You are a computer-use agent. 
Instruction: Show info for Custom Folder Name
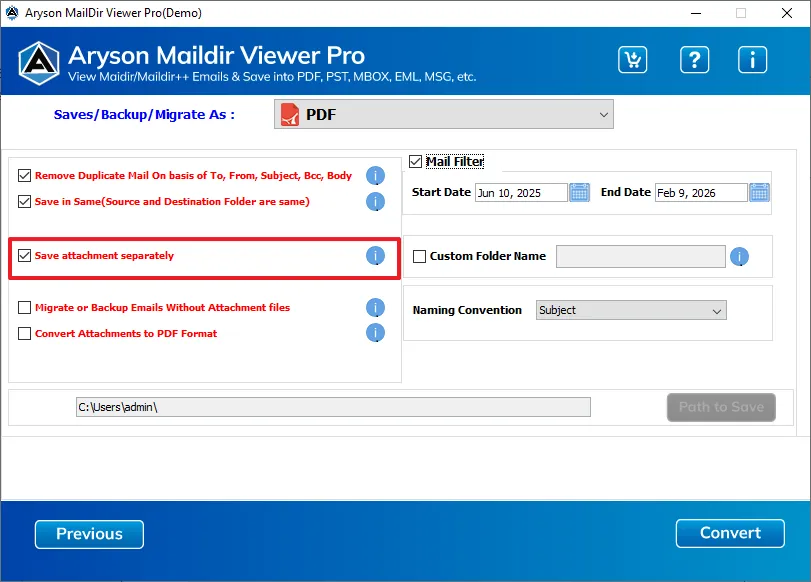[x=739, y=257]
